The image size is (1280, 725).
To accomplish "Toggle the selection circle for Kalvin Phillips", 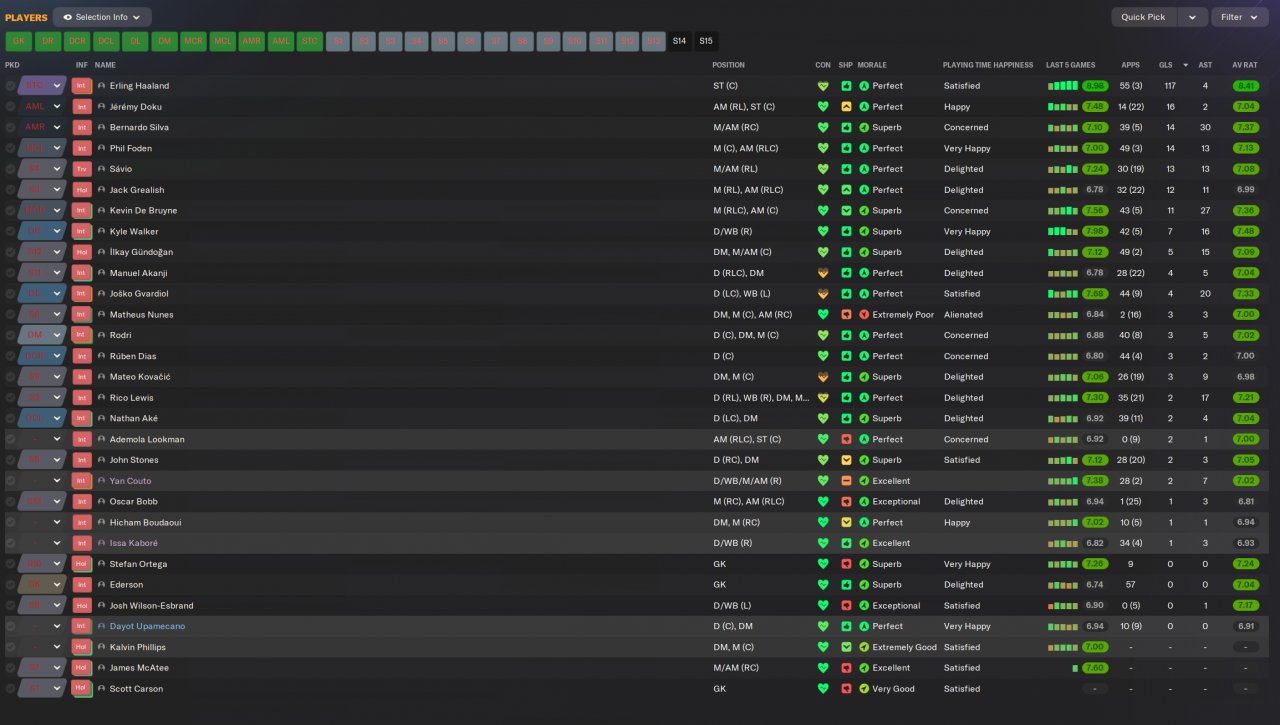I will tap(10, 647).
